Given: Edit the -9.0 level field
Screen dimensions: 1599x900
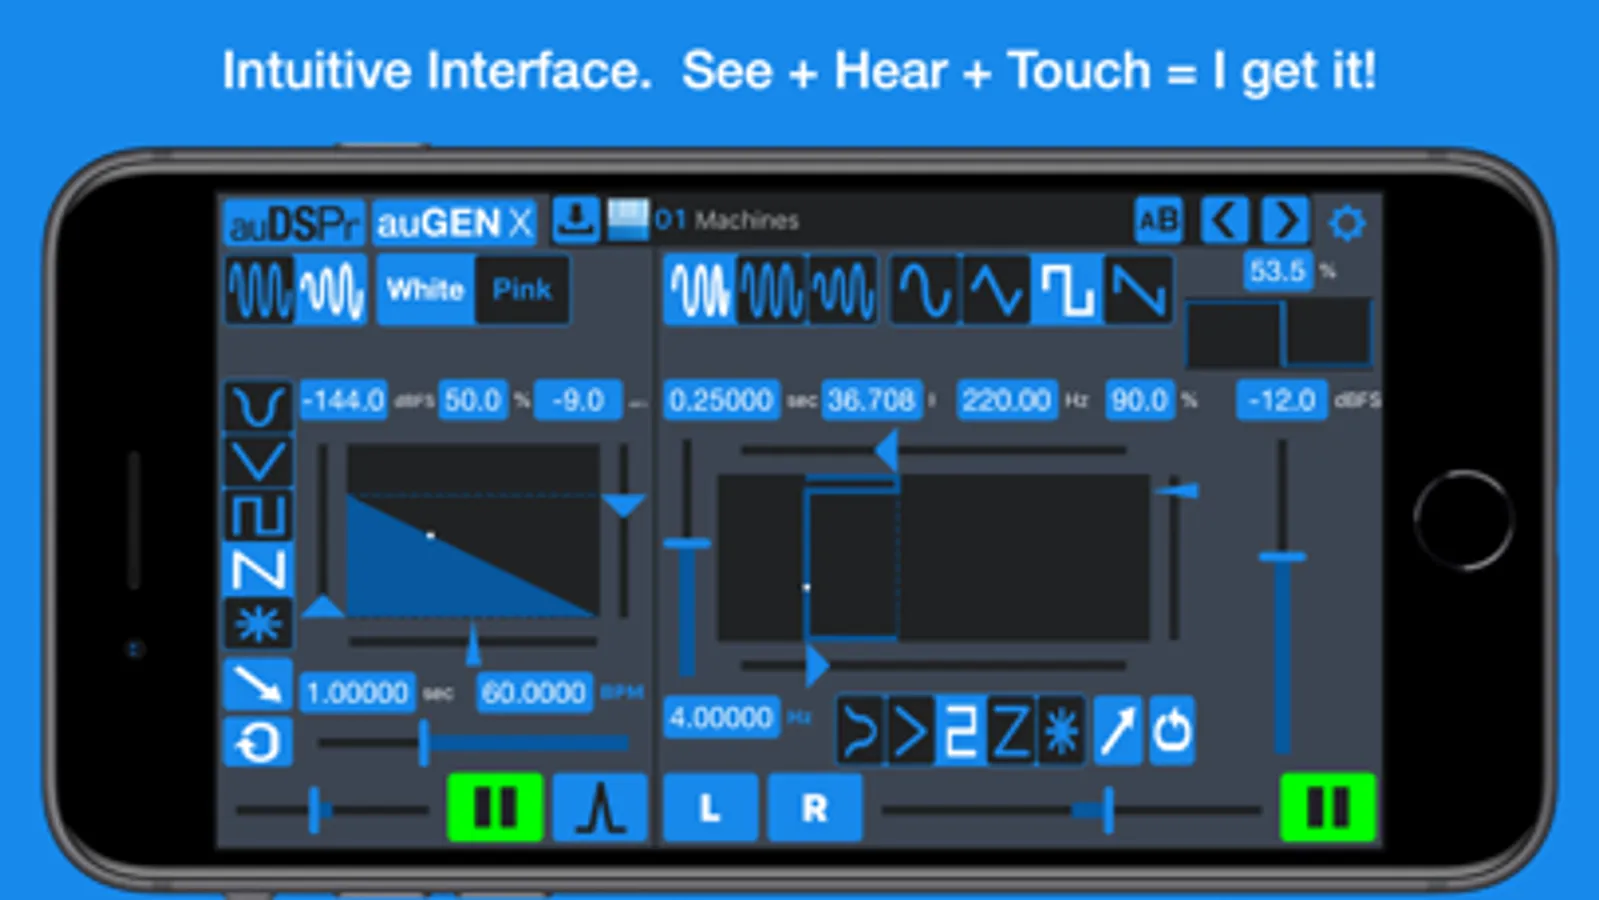Looking at the screenshot, I should 578,400.
